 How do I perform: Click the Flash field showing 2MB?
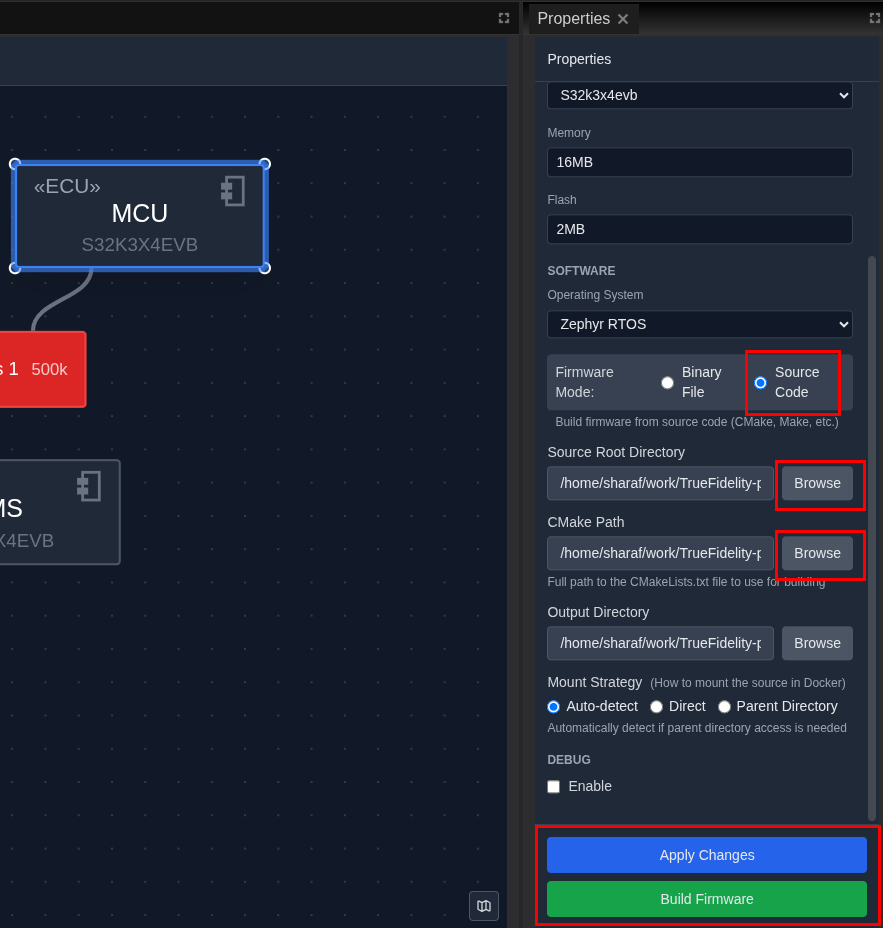[x=700, y=229]
